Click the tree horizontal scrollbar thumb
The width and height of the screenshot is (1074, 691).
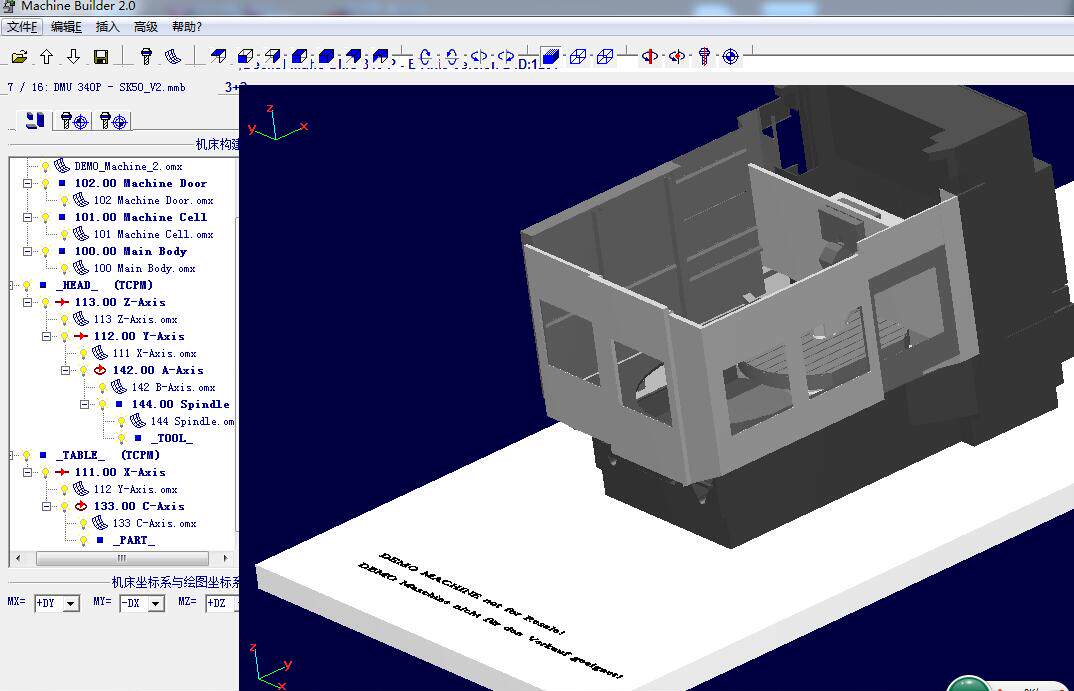(x=121, y=558)
